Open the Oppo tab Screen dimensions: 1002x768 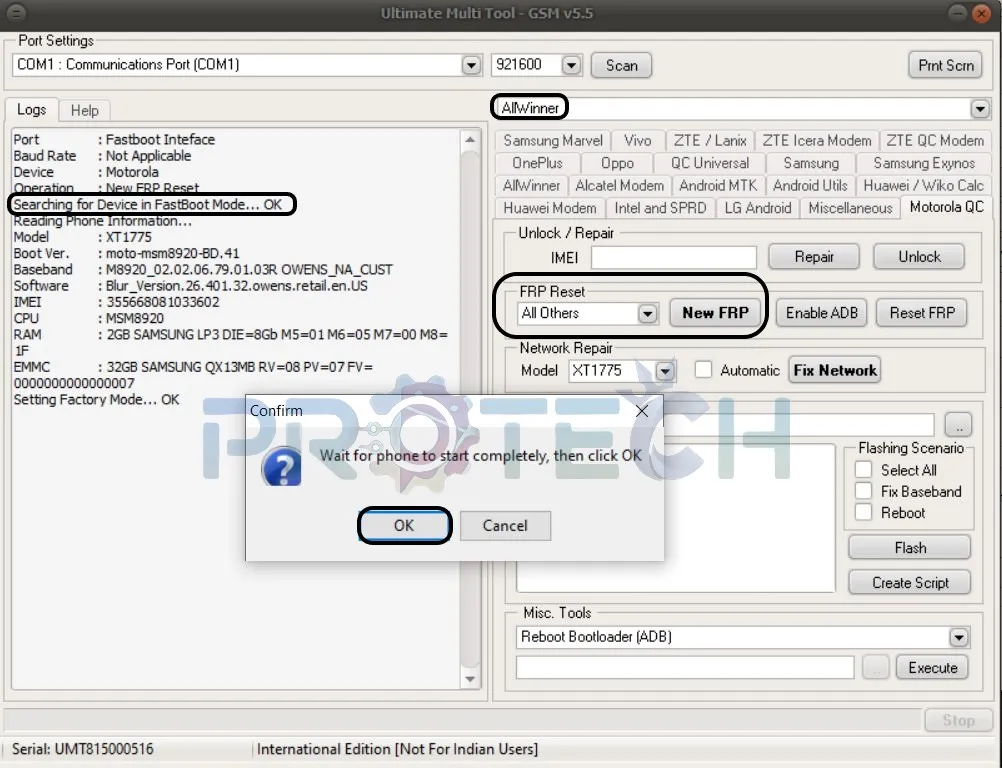[x=617, y=163]
